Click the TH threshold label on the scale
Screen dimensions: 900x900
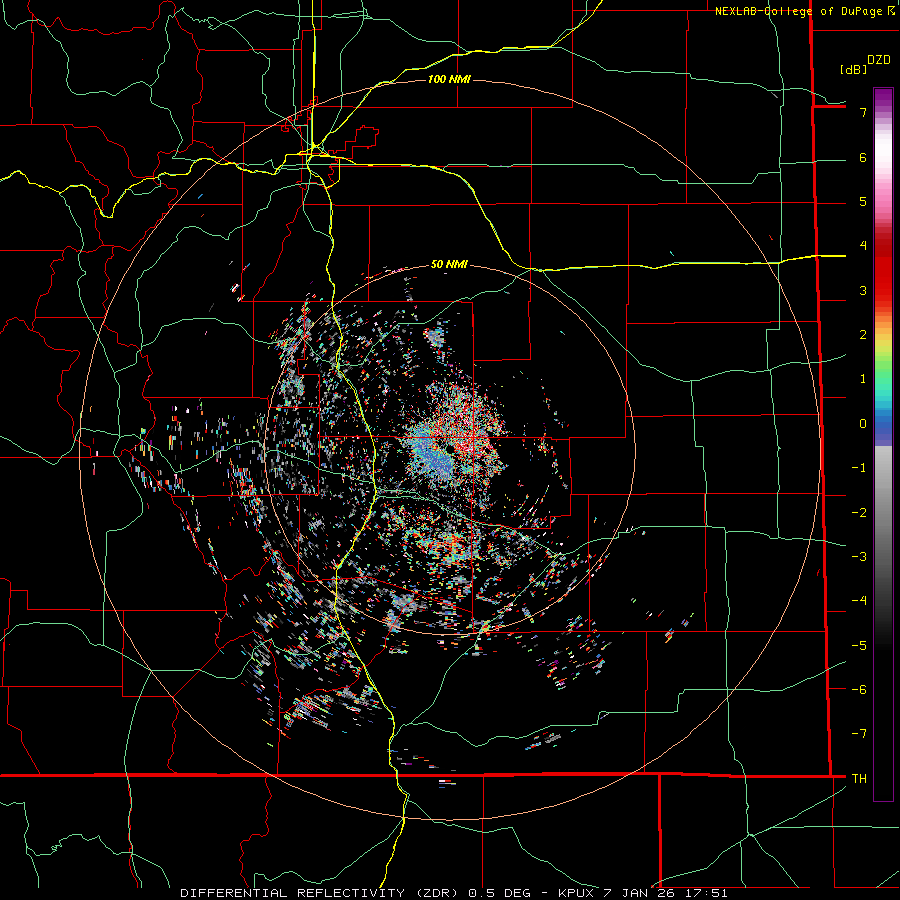(x=859, y=779)
